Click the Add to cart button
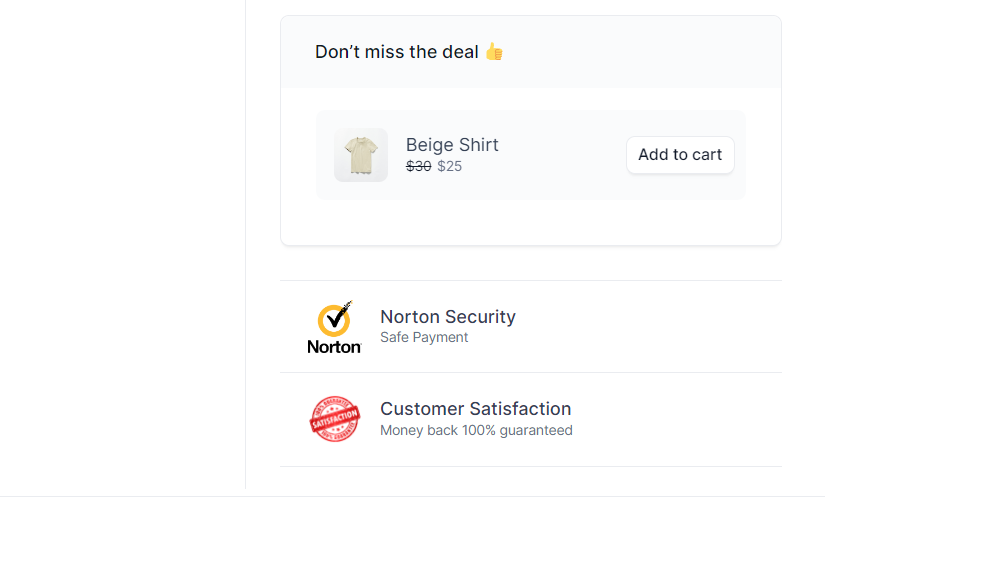 [680, 155]
